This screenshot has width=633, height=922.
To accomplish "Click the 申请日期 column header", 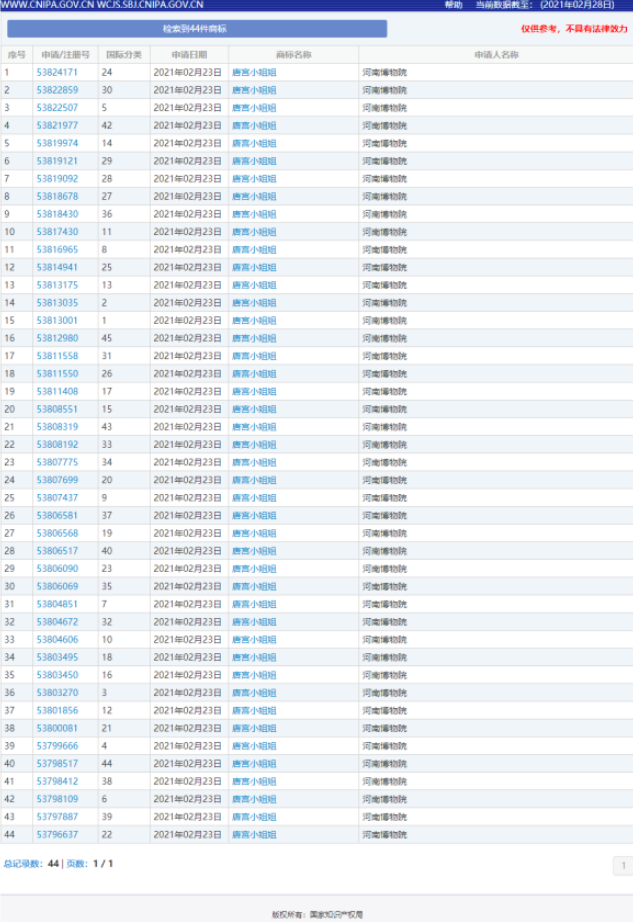I will click(189, 54).
